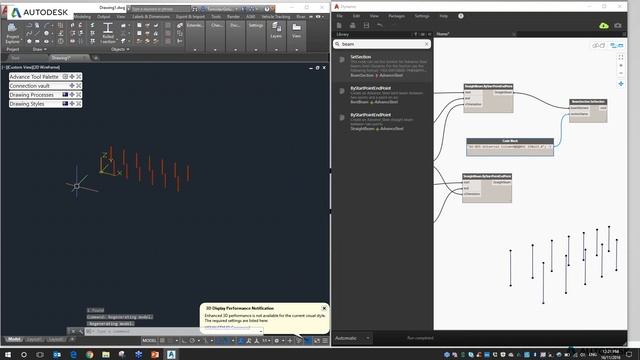Click the Zoom In button on Dynamo canvas

pos(621,65)
